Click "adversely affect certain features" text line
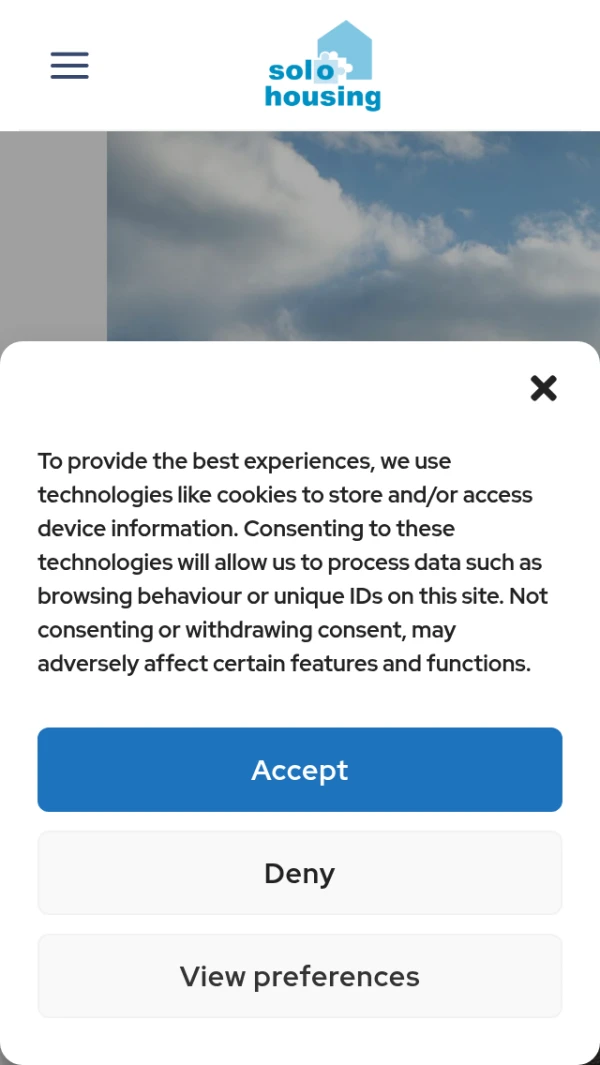600x1065 pixels. [284, 664]
